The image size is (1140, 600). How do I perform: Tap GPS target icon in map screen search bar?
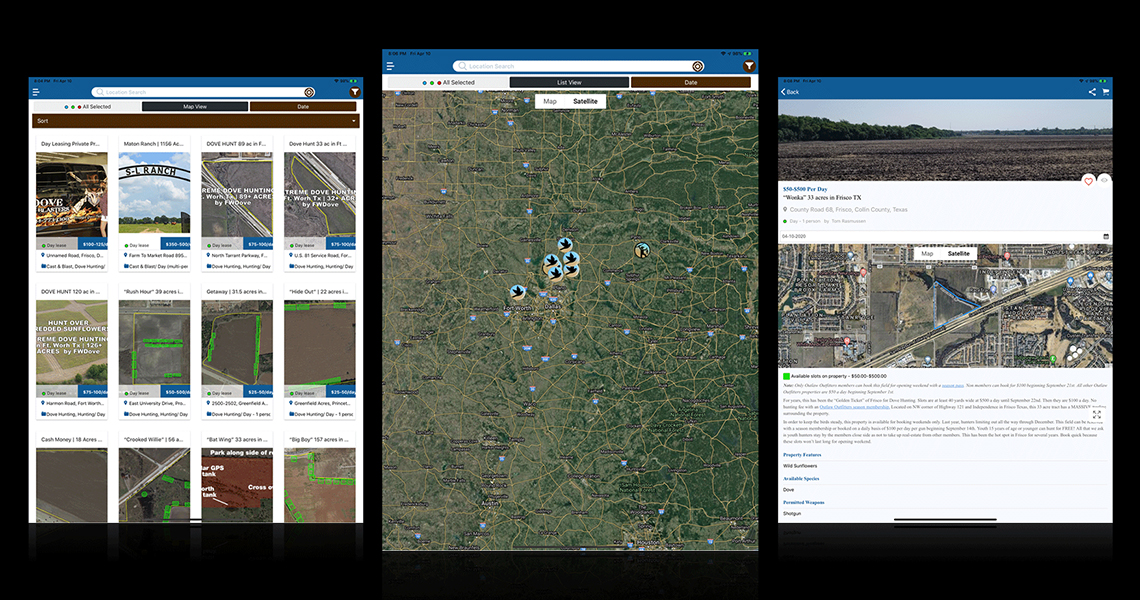point(697,66)
